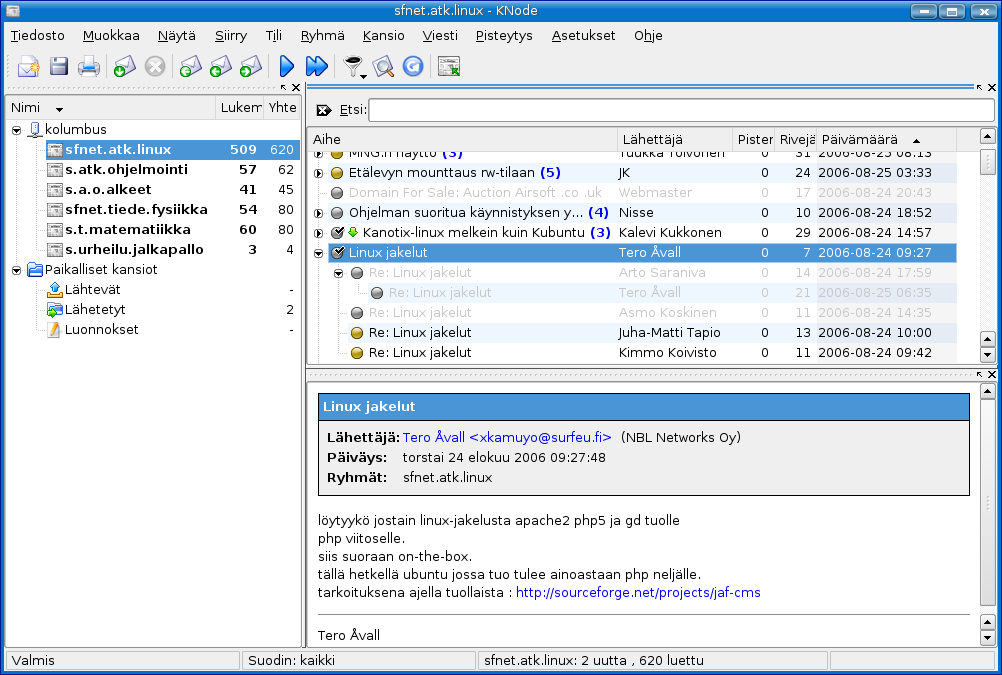Expand the Etälevyn mounttaus rw-tilaan thread
The height and width of the screenshot is (675, 1002).
click(319, 173)
